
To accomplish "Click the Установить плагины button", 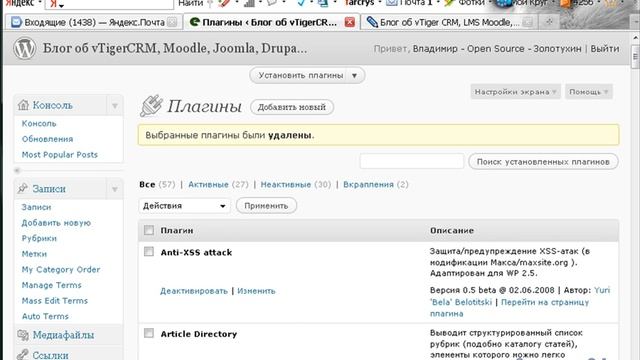I will [301, 76].
